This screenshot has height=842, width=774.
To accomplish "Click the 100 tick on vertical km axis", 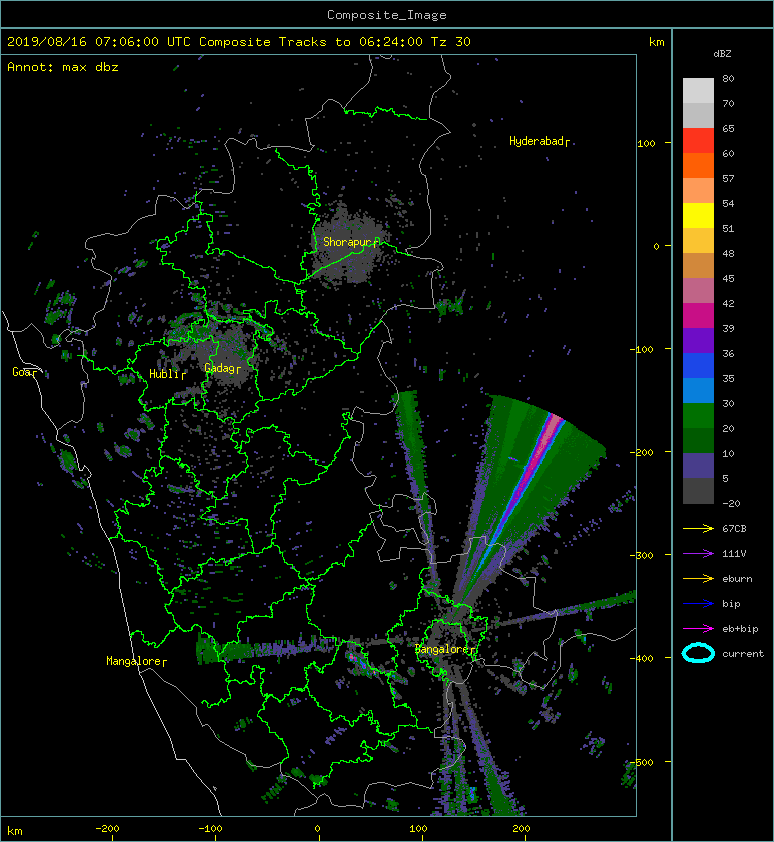I will 646,143.
